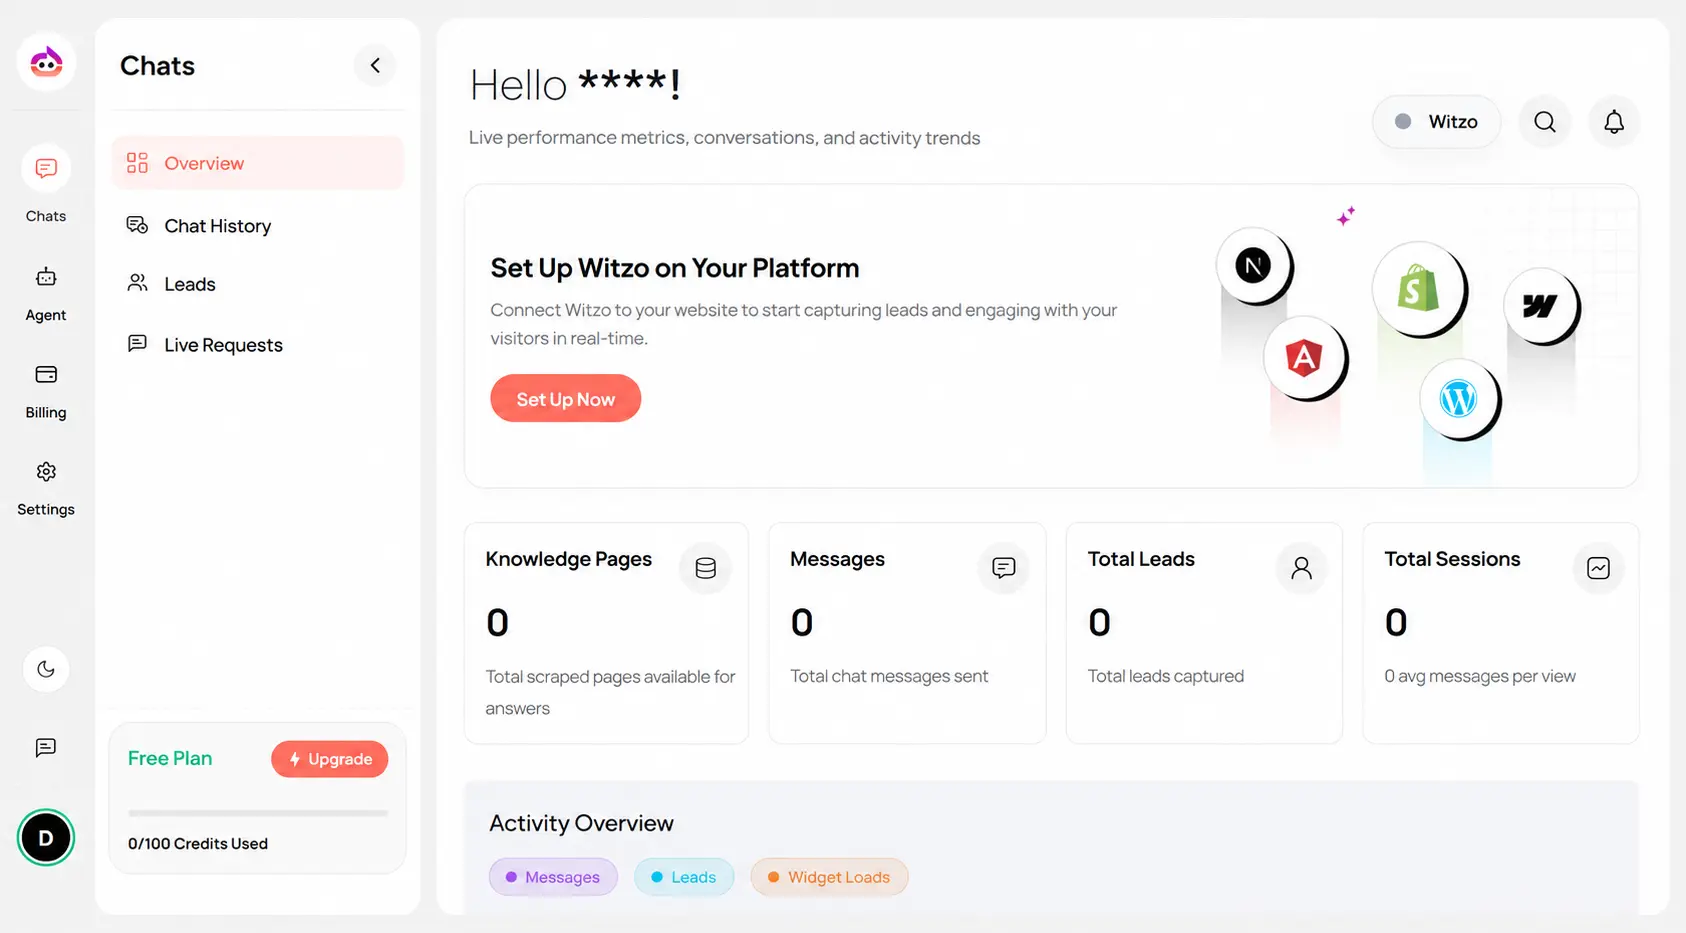Select the Overview menu item
Screen dimensions: 1686x933
(x=258, y=163)
